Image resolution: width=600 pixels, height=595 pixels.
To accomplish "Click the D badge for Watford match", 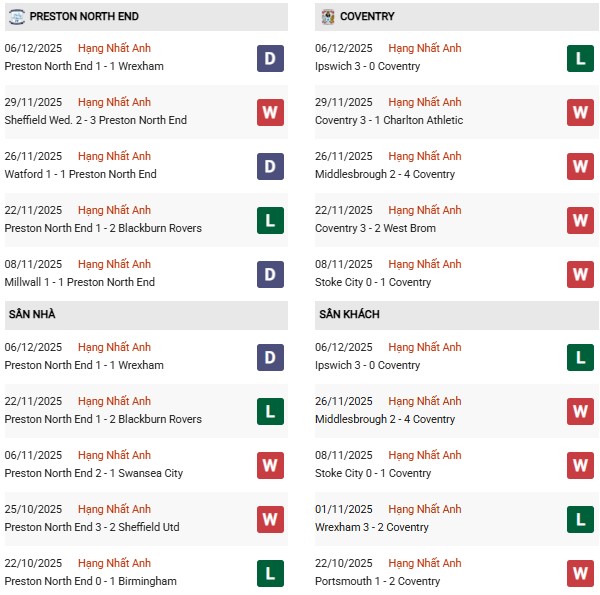I will click(x=270, y=166).
